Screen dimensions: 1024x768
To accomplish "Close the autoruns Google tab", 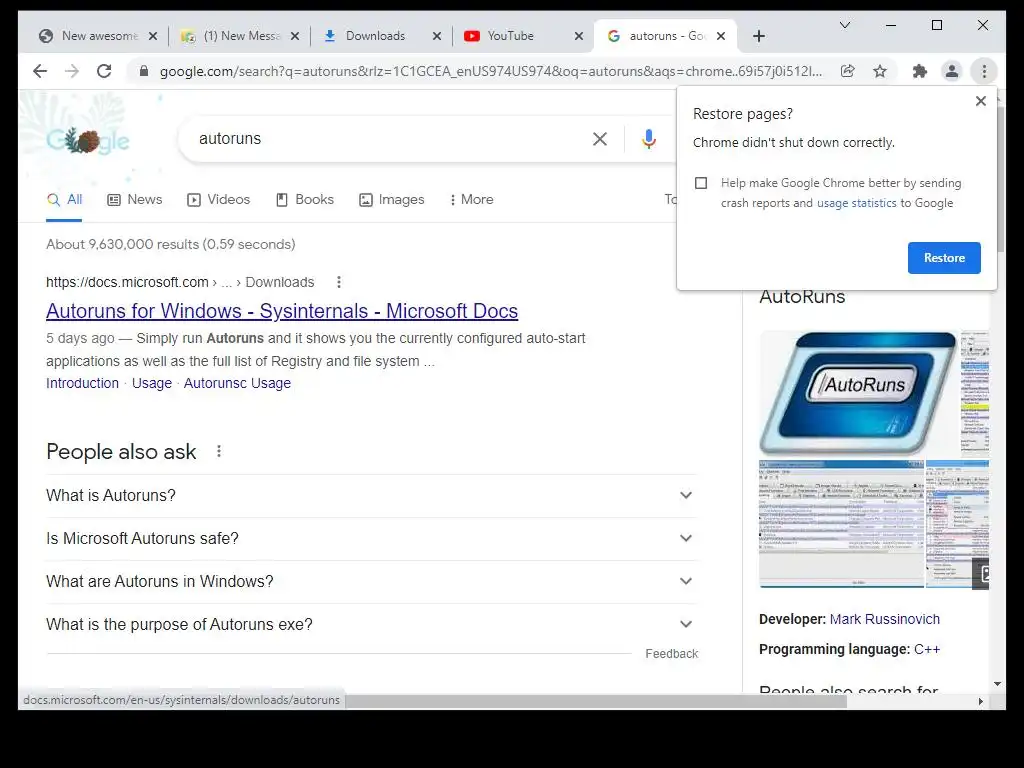I will point(720,36).
